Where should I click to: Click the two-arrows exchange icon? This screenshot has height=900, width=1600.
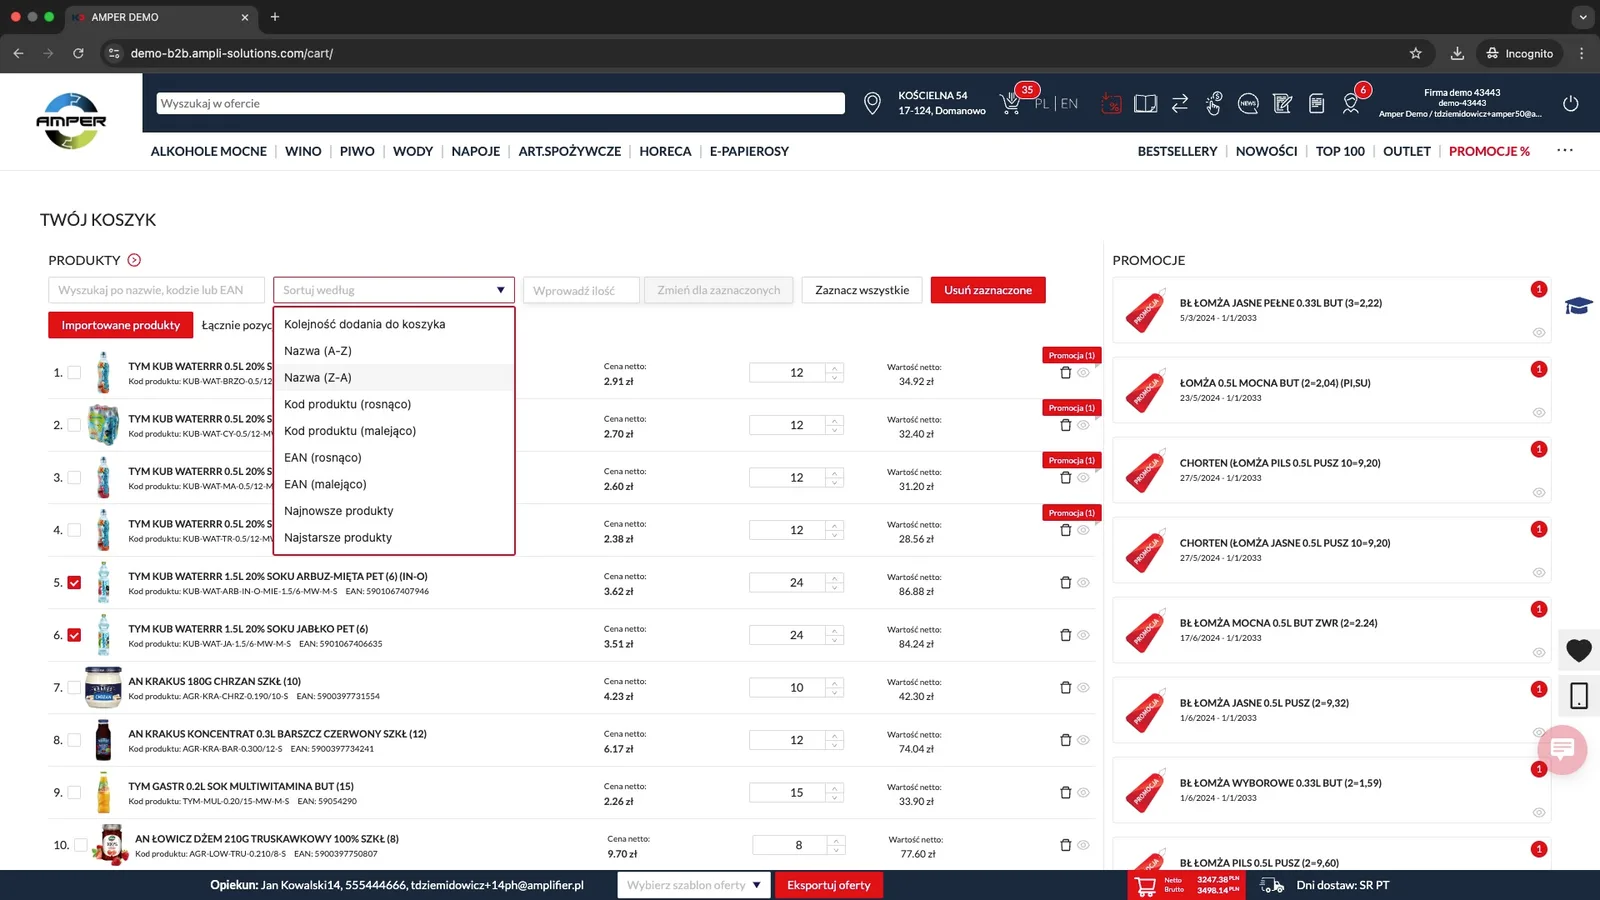[x=1180, y=103]
